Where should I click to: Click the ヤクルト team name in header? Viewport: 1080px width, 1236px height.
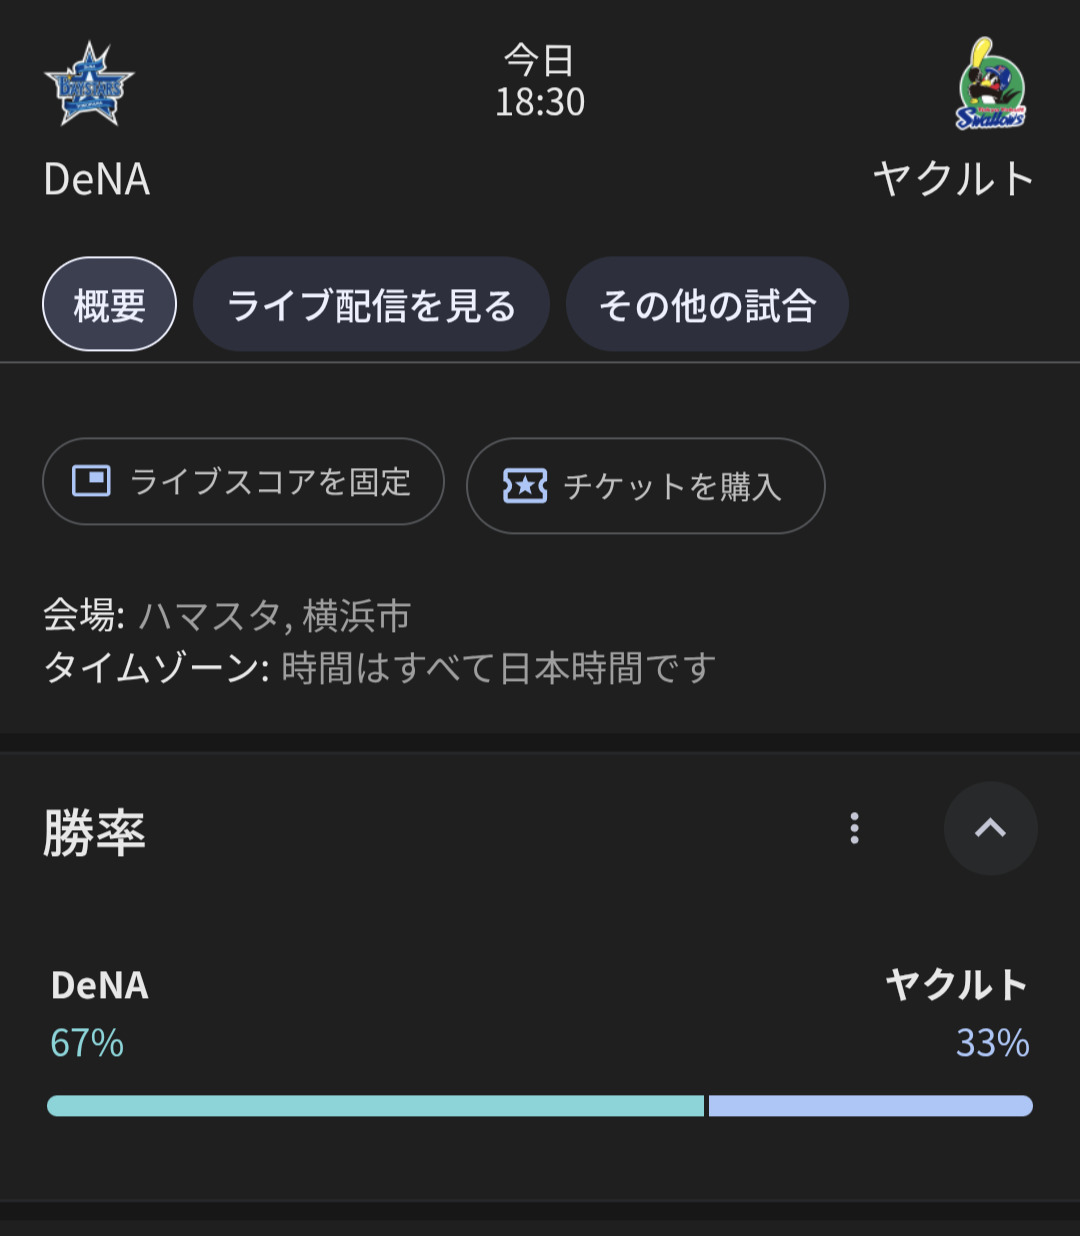953,180
